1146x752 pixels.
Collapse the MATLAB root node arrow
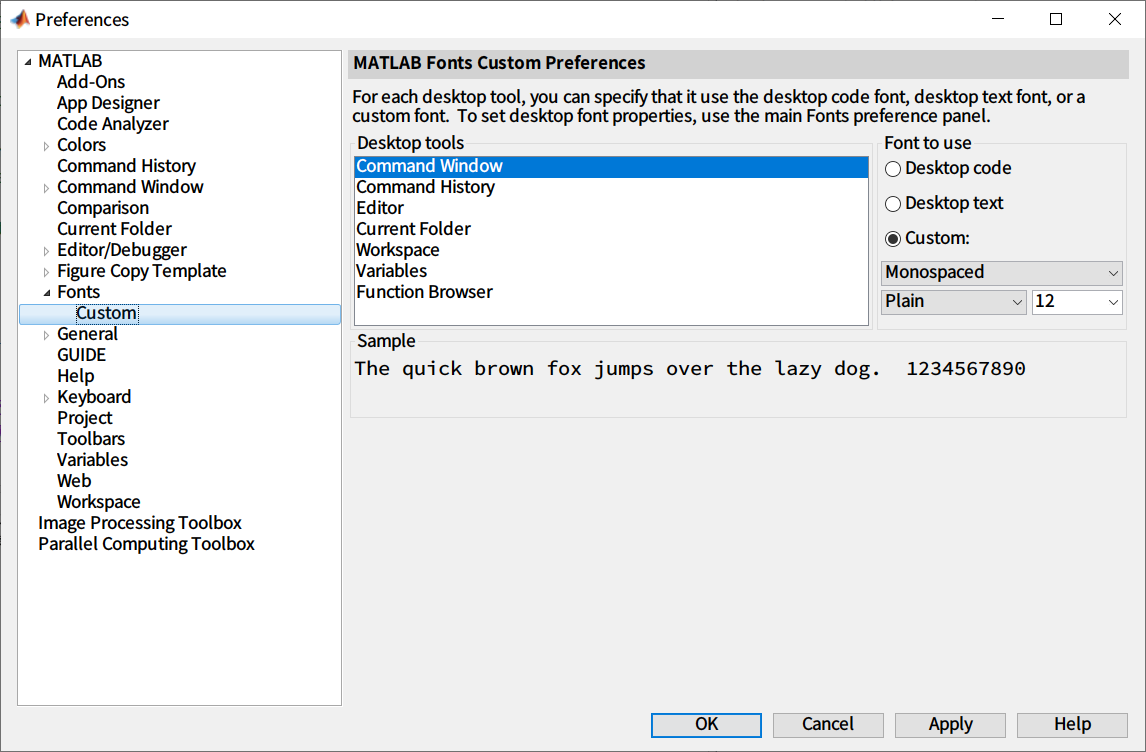[27, 62]
